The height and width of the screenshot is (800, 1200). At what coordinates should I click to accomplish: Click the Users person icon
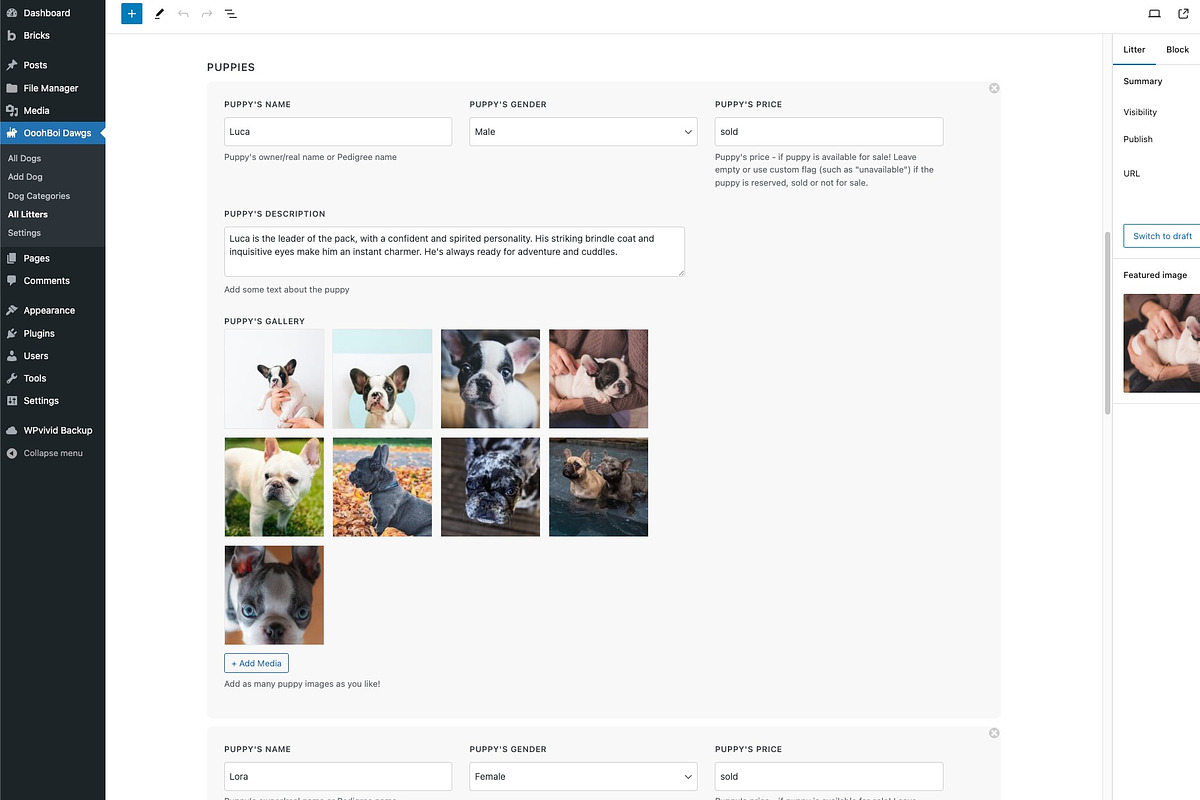(x=12, y=356)
